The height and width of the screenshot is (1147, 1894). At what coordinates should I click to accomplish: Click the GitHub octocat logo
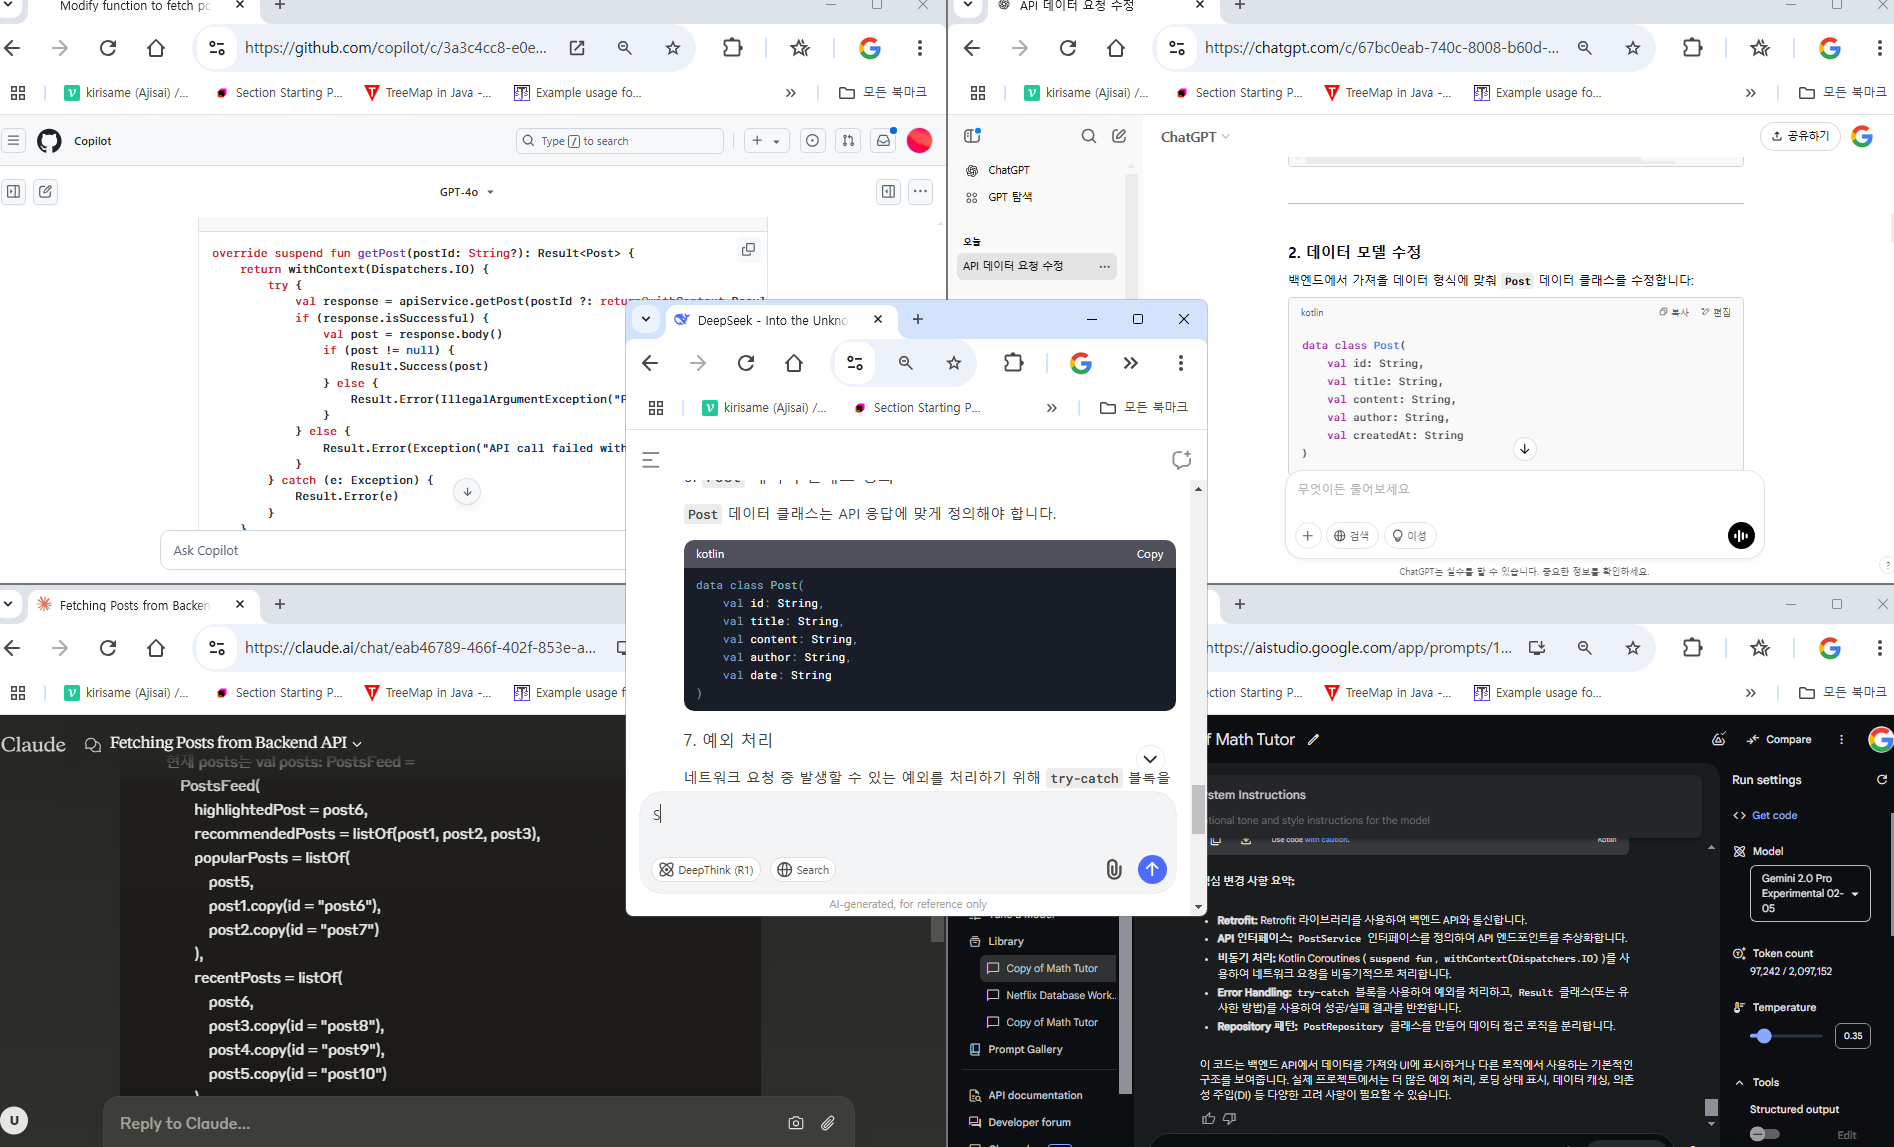tap(49, 141)
